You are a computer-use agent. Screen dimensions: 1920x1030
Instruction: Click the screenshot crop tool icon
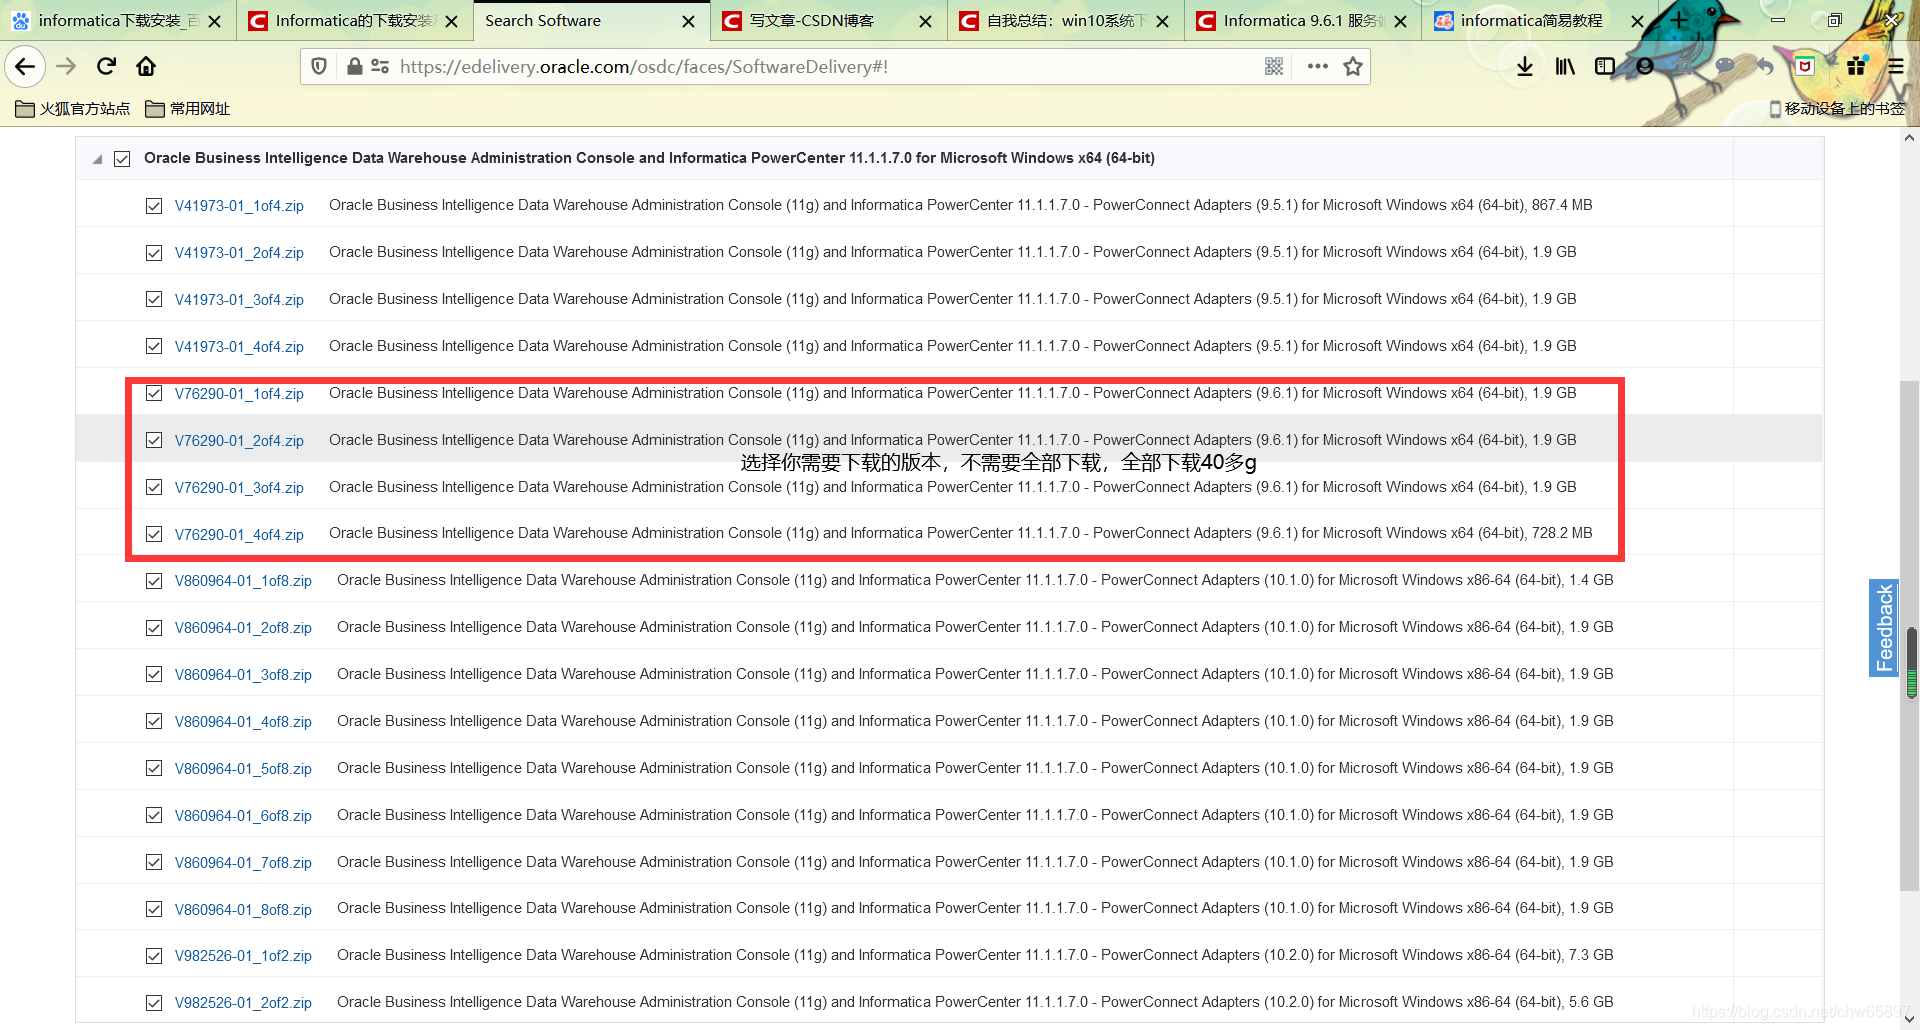1685,66
